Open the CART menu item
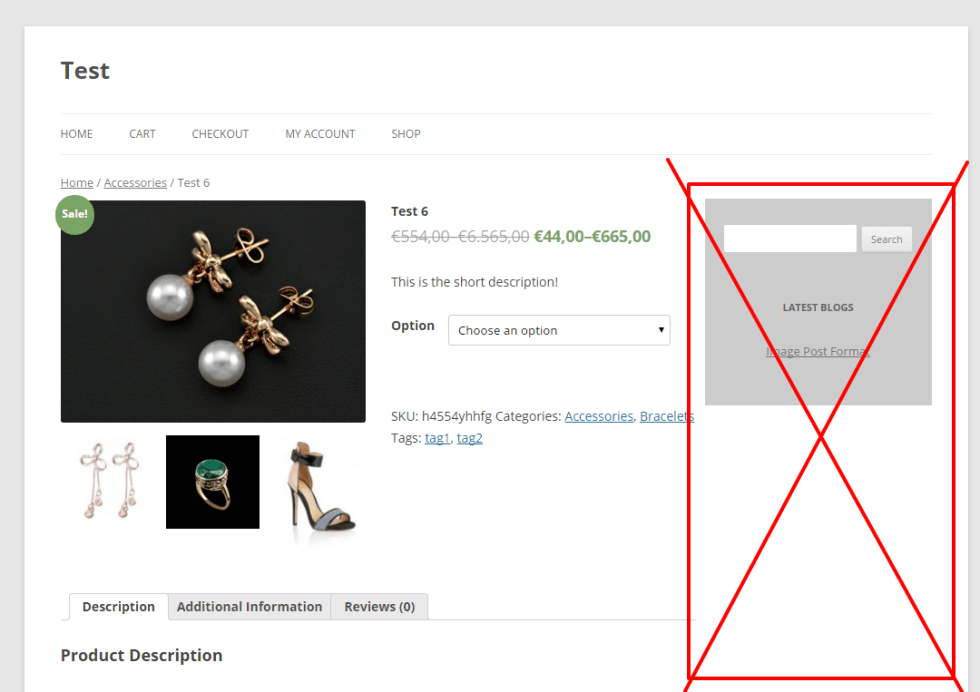The width and height of the screenshot is (980, 692). click(x=142, y=134)
